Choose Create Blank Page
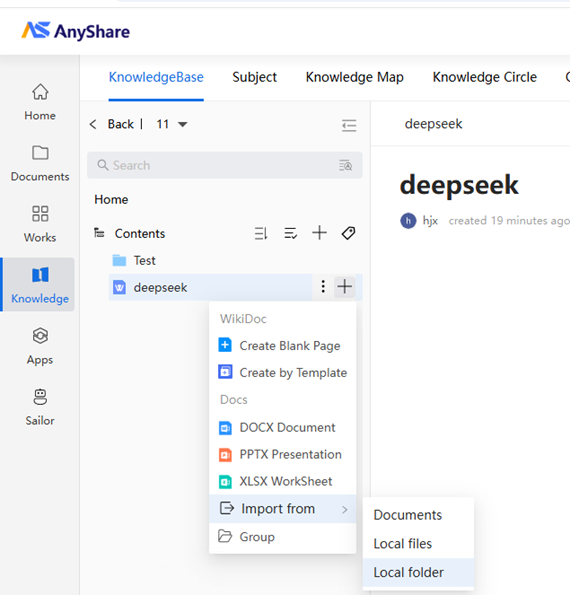The height and width of the screenshot is (595, 570). 282,346
